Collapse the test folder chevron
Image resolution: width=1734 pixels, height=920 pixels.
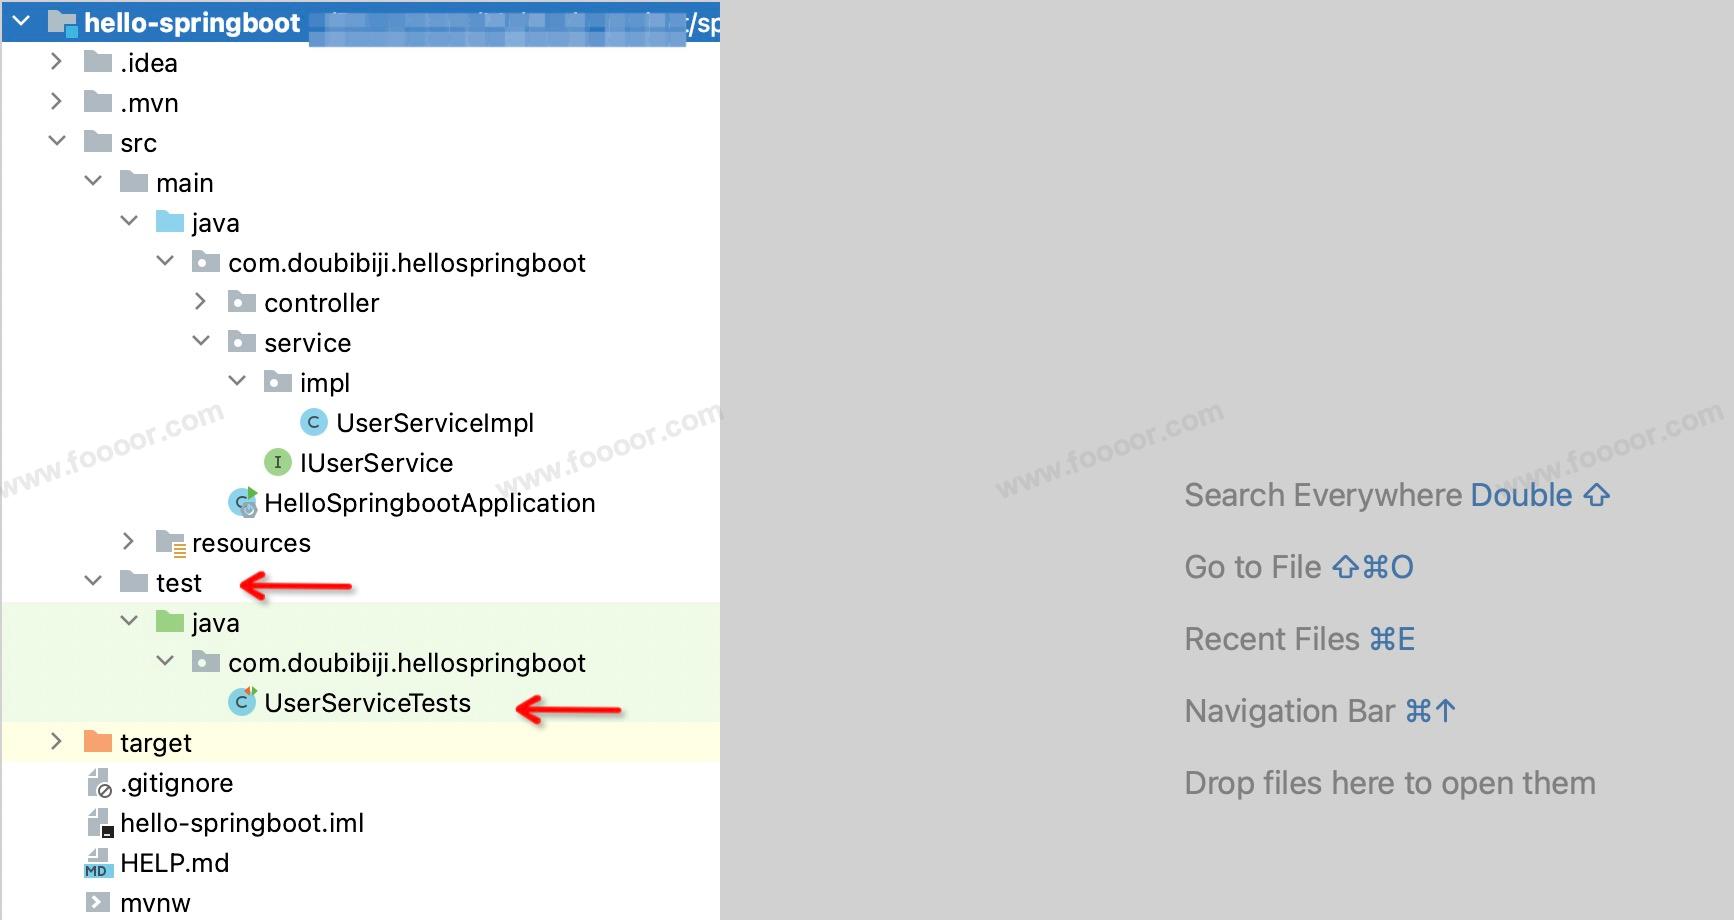coord(93,582)
